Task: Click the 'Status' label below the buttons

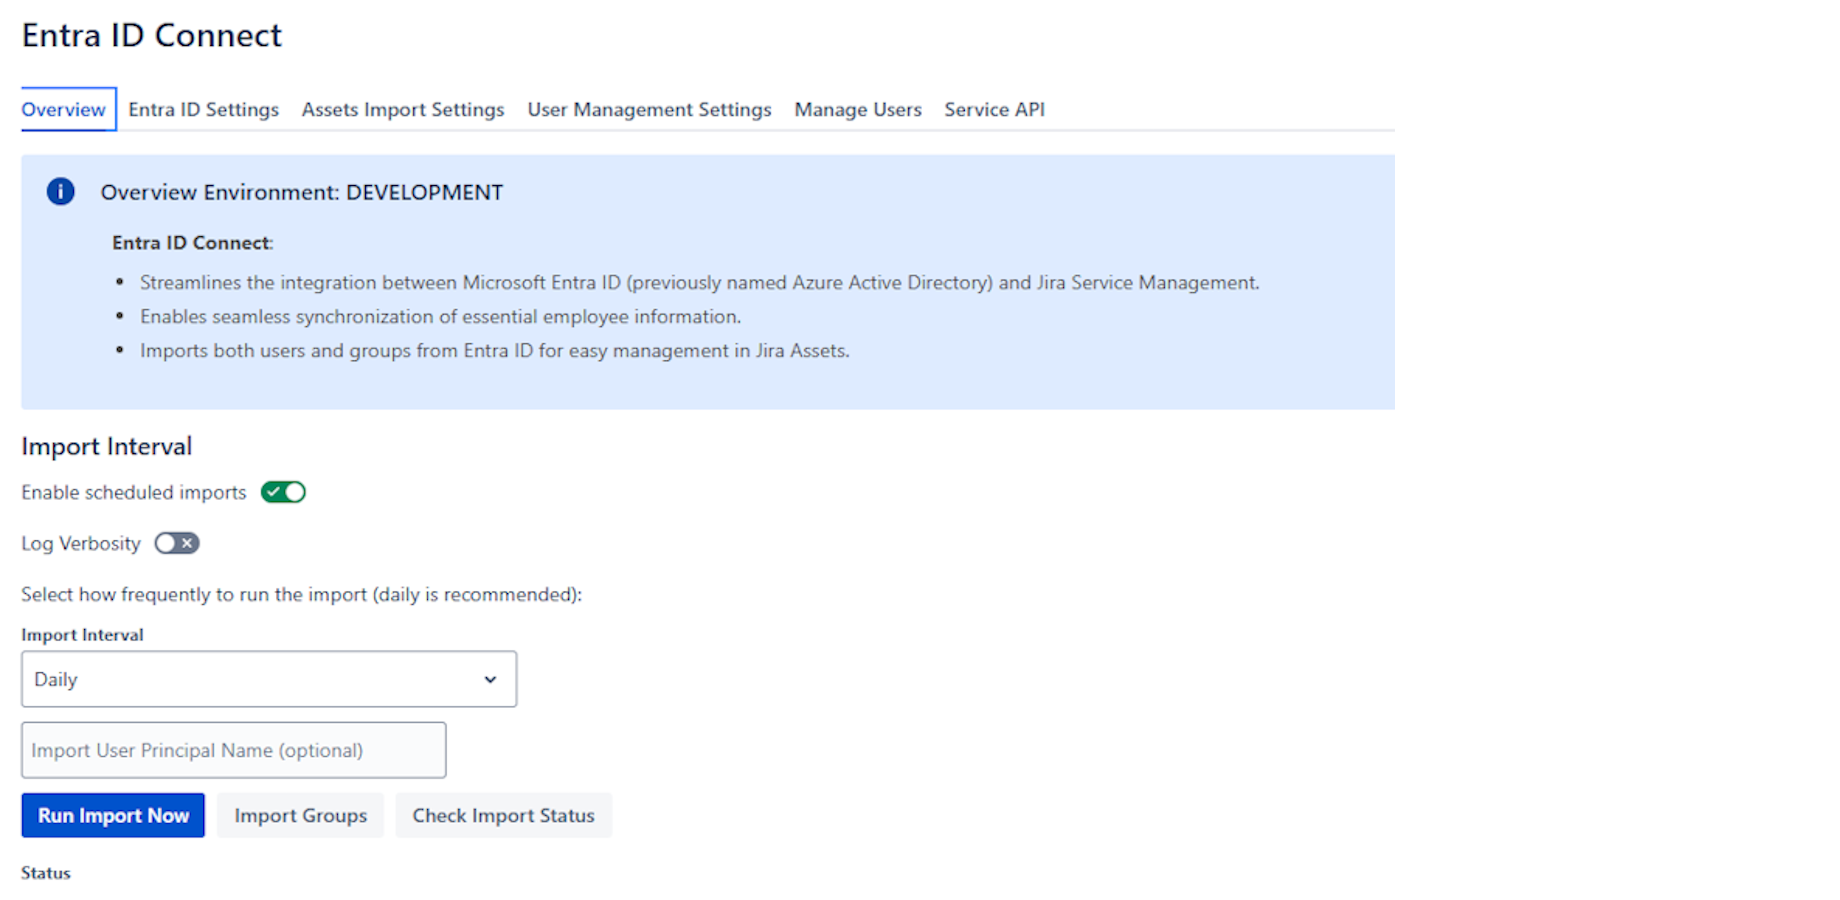Action: point(46,873)
